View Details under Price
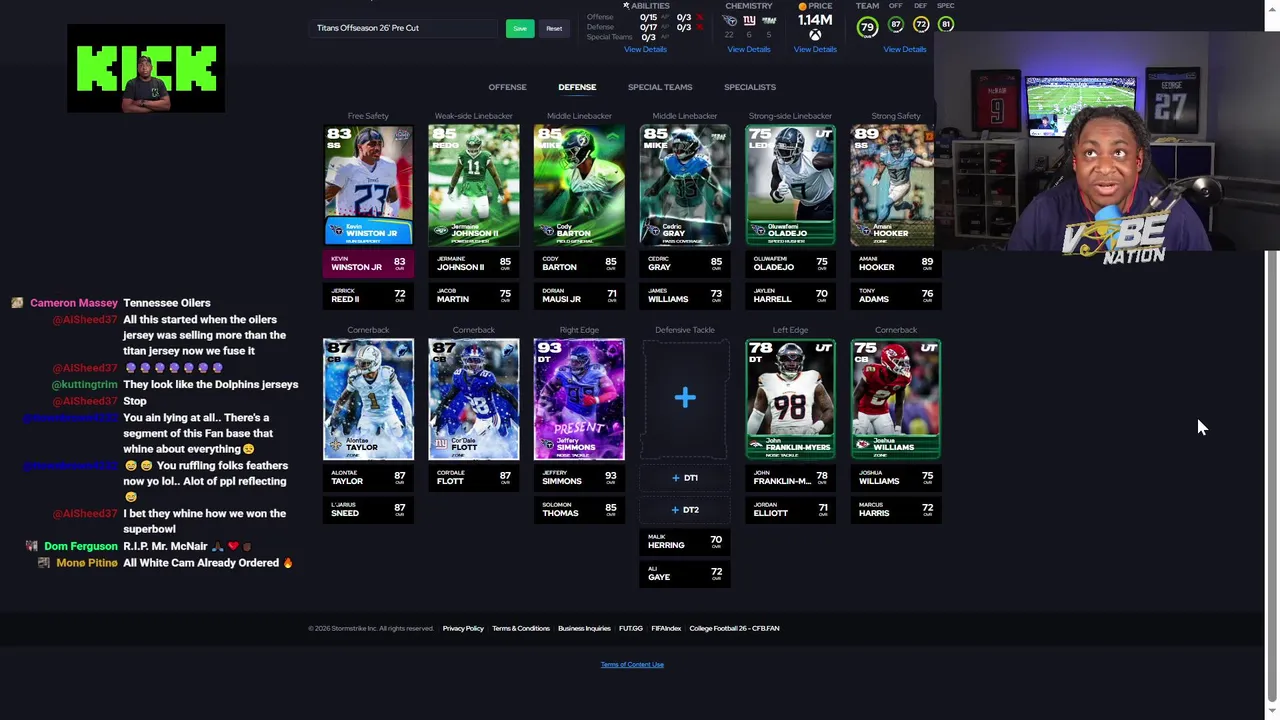This screenshot has height=720, width=1280. click(x=815, y=49)
